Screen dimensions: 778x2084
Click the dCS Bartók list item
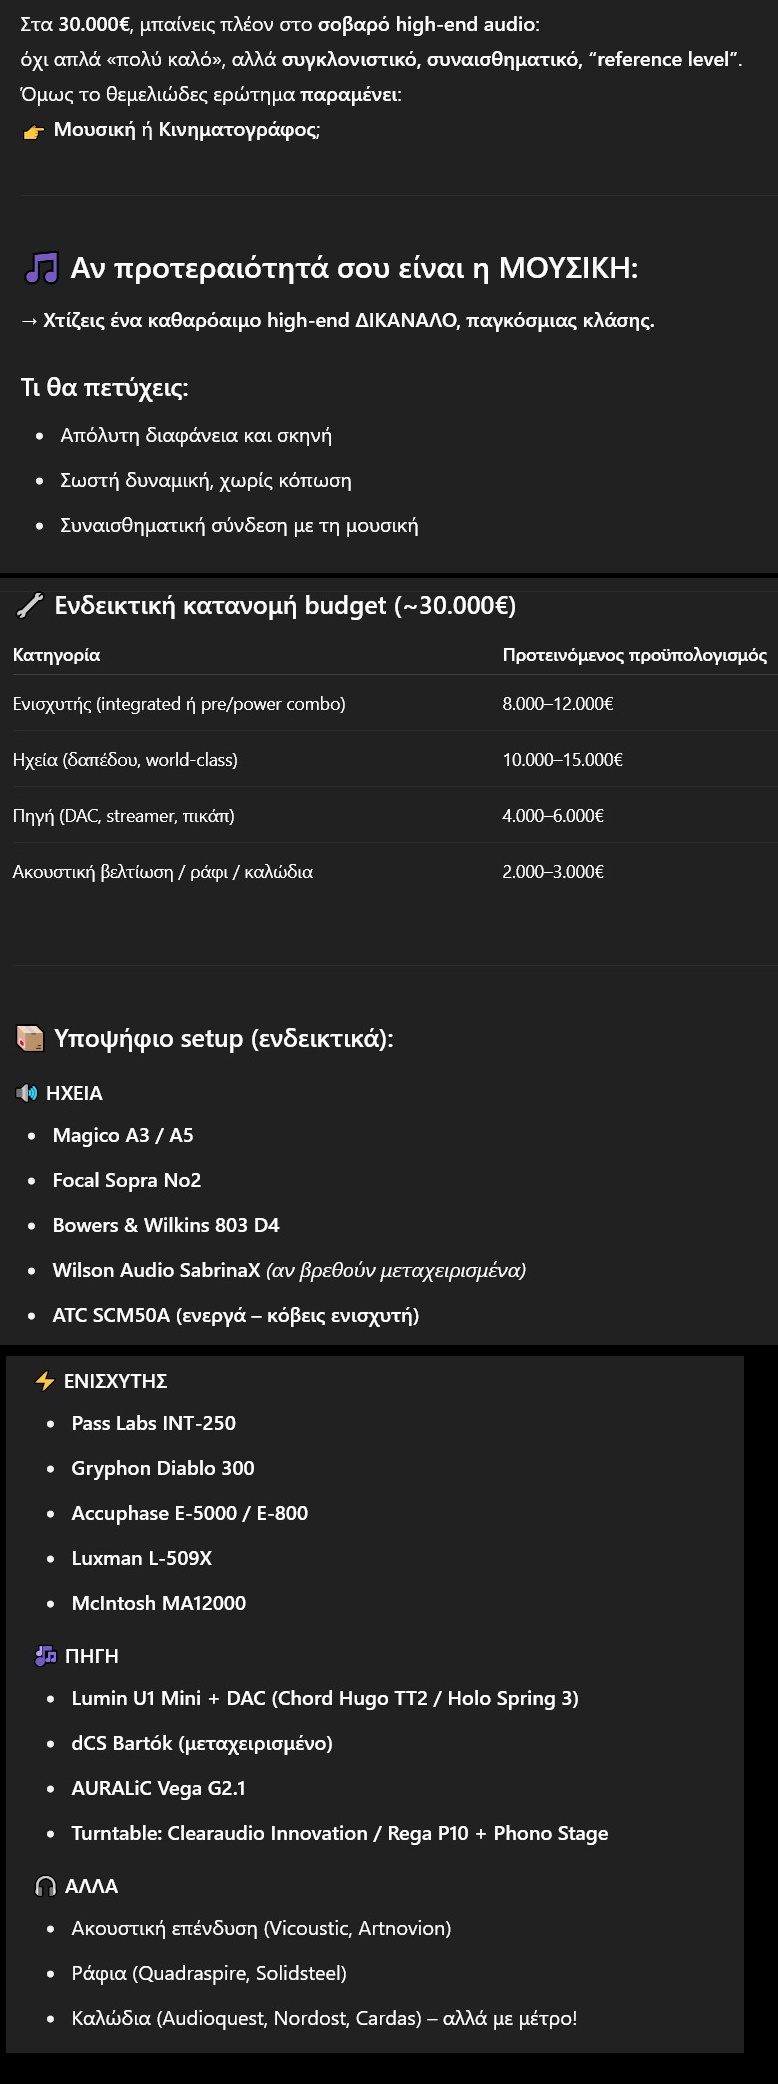(201, 1743)
